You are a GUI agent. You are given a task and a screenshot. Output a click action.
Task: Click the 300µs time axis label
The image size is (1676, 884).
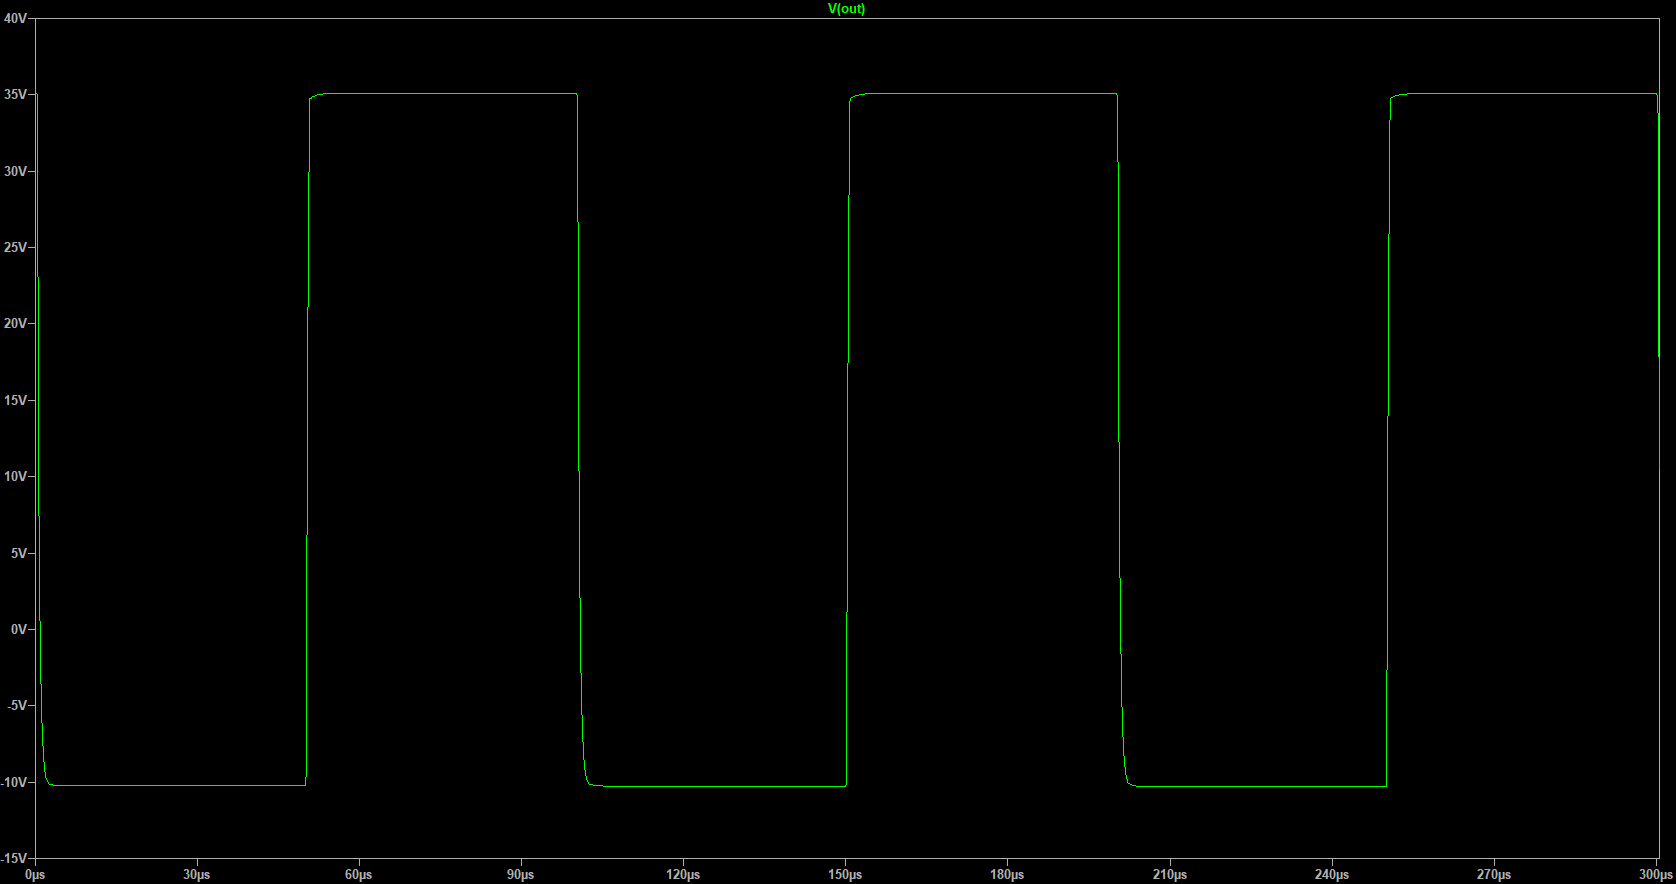pos(1656,875)
